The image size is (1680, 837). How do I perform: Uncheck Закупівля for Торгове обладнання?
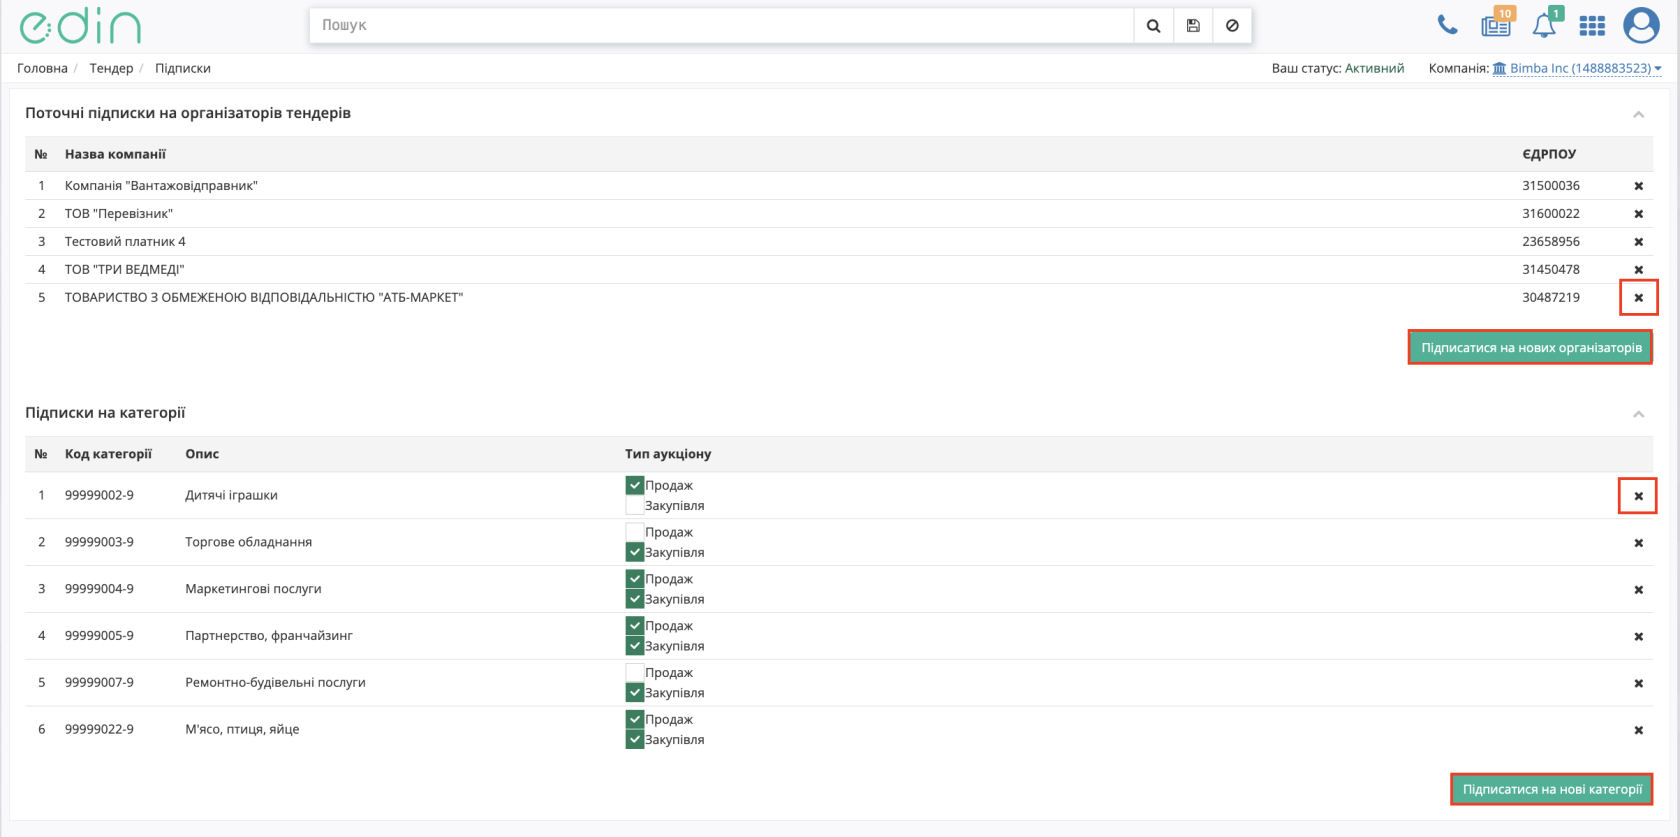[634, 552]
